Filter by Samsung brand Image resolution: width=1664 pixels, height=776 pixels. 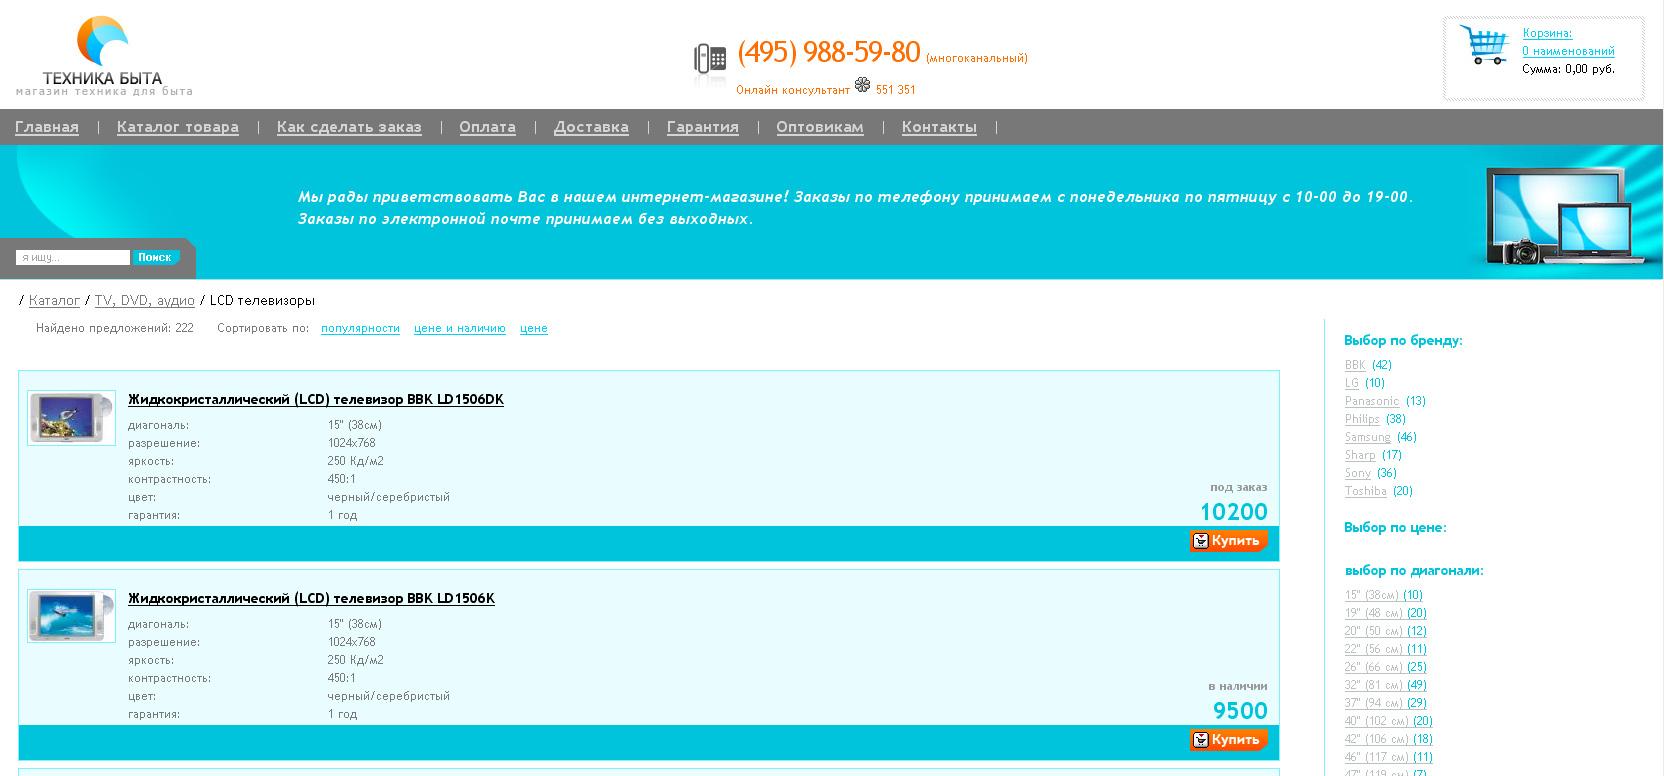click(x=1368, y=438)
